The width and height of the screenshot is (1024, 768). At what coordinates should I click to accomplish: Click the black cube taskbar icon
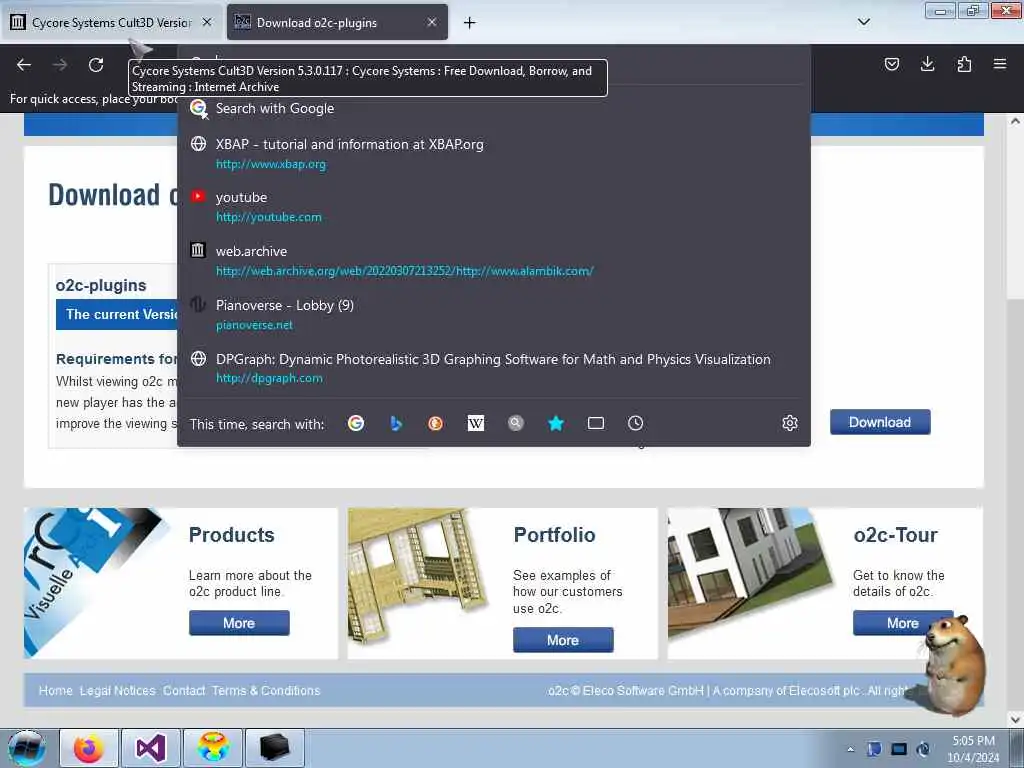274,748
